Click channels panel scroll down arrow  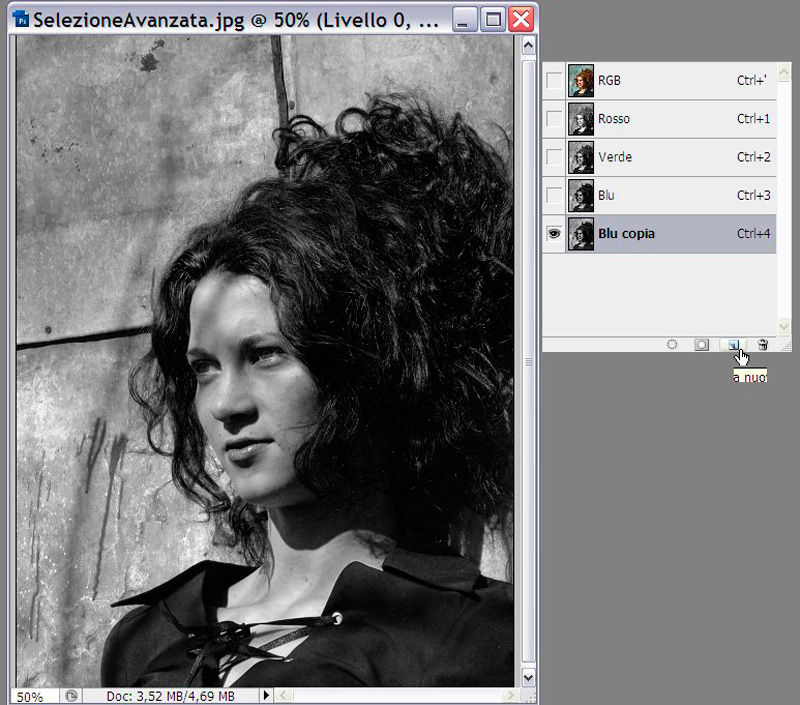784,326
